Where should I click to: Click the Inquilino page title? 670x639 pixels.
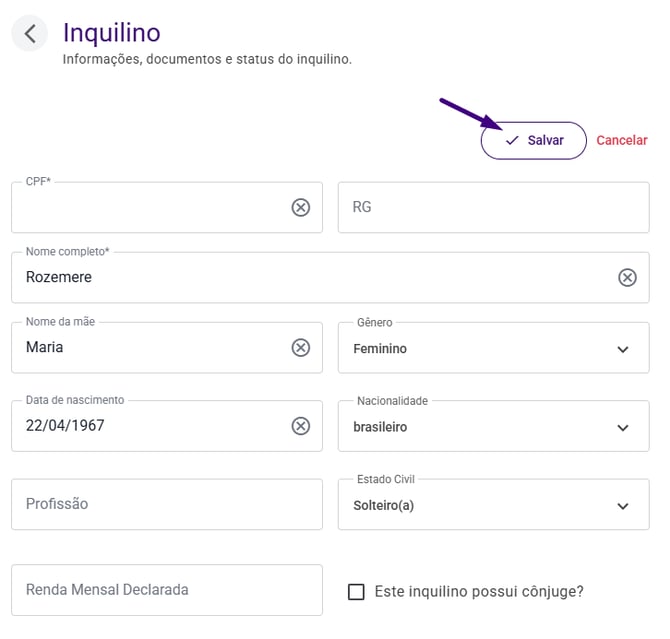point(111,33)
